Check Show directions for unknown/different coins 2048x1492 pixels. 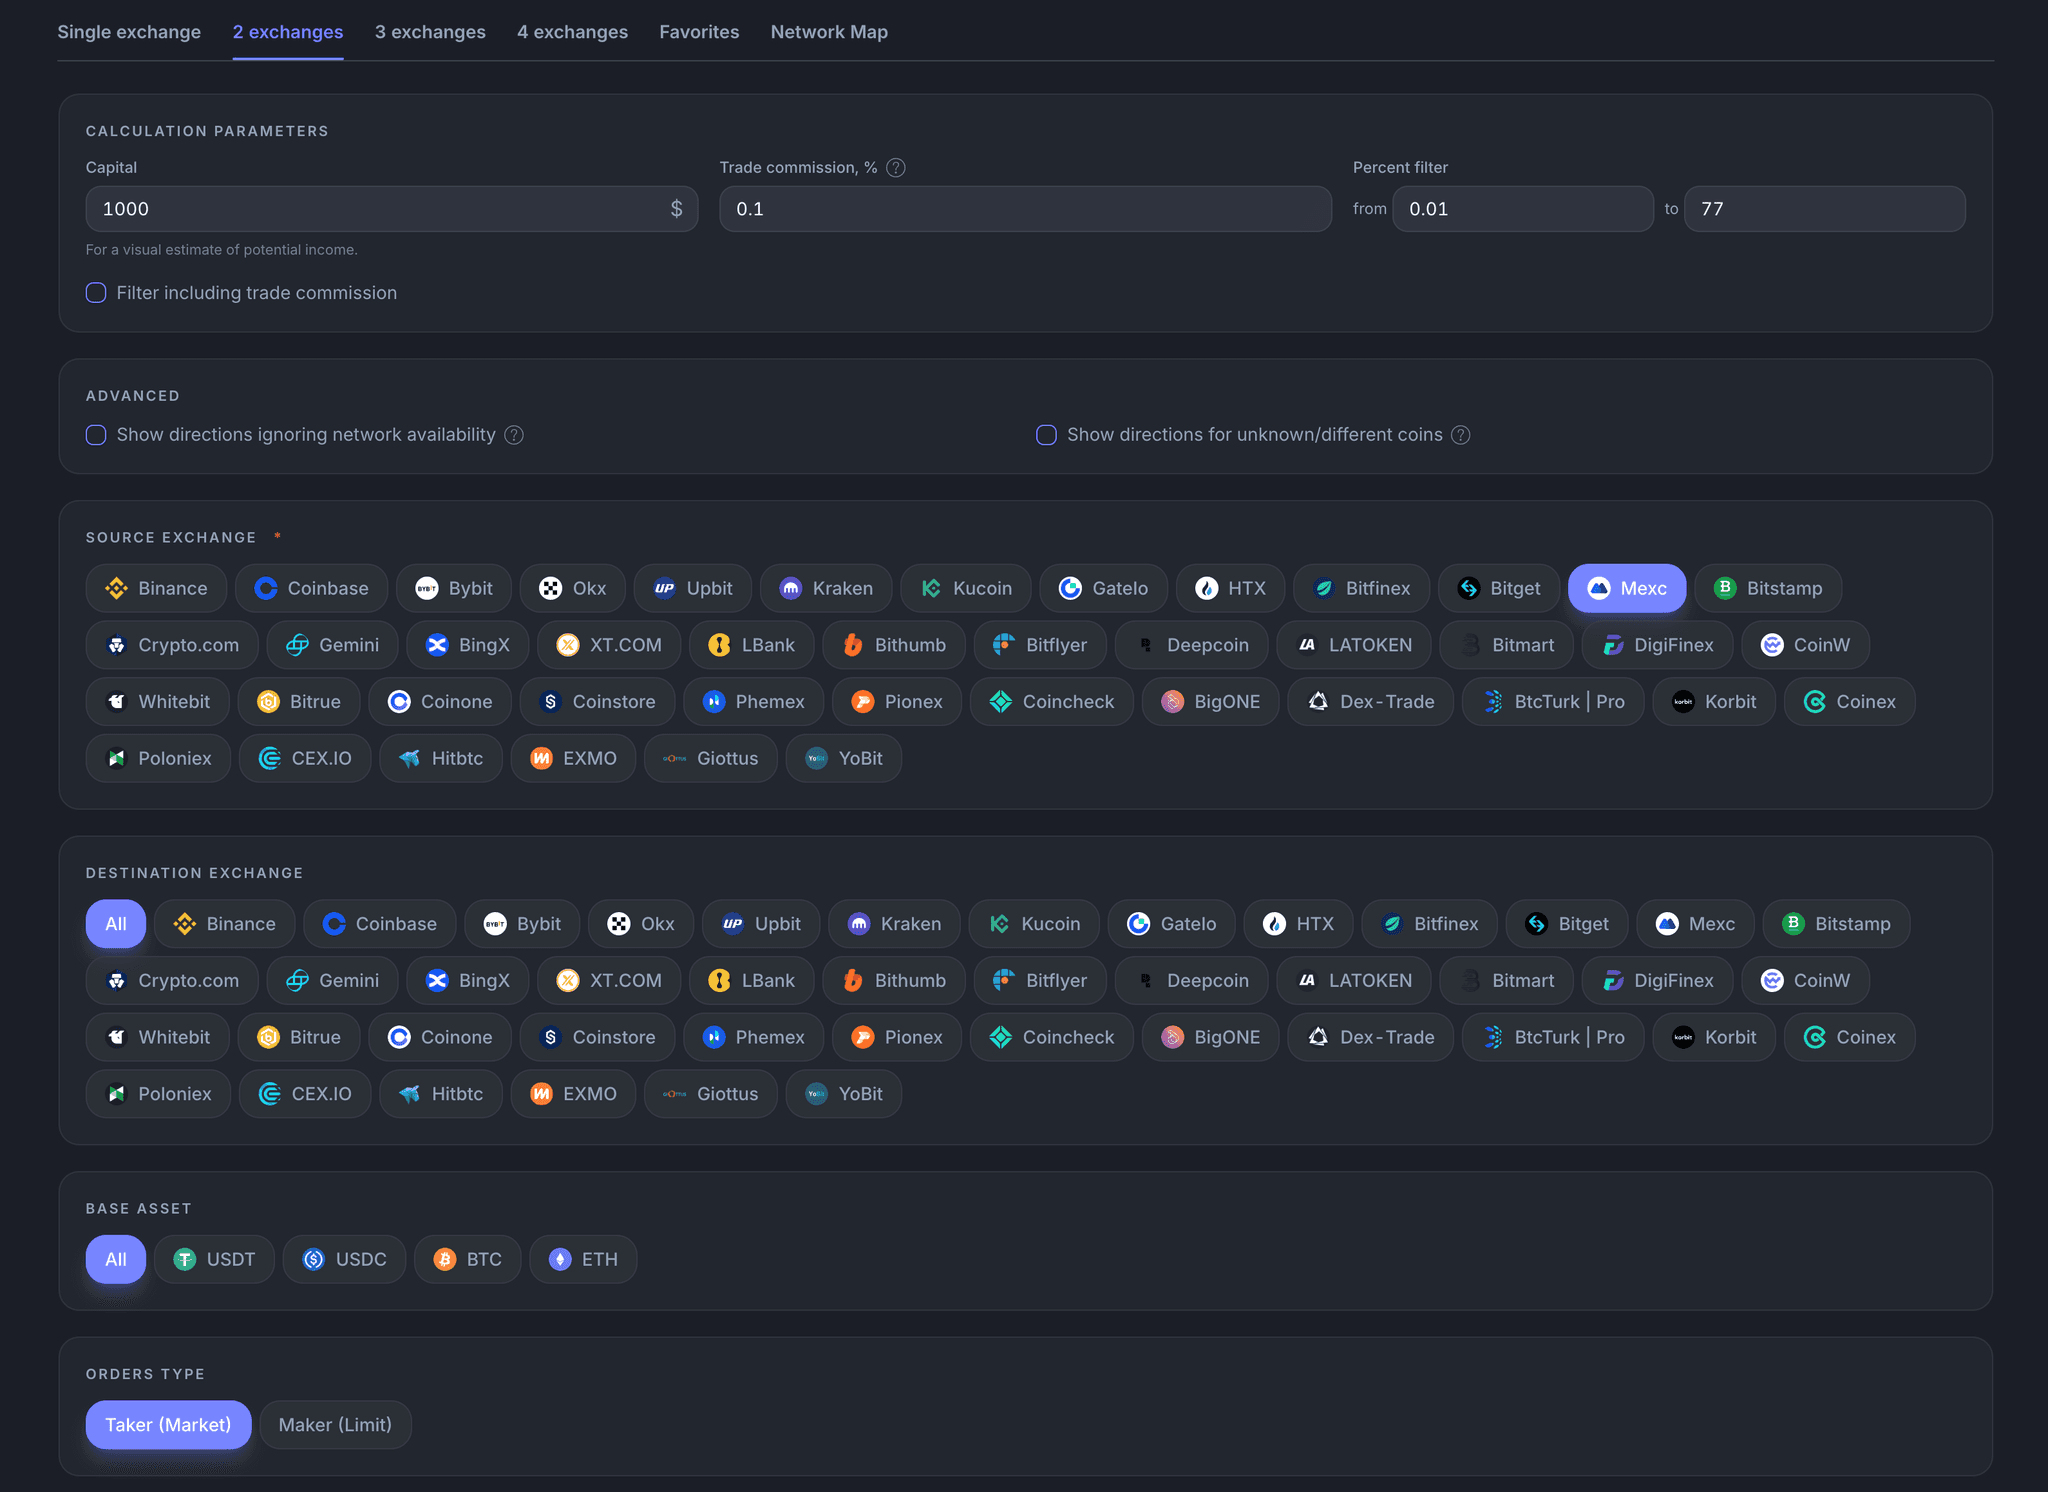[x=1046, y=435]
